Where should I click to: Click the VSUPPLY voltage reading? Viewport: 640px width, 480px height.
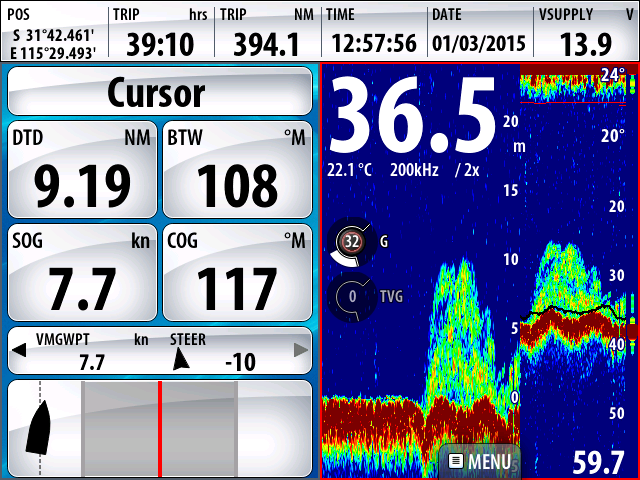[x=586, y=31]
